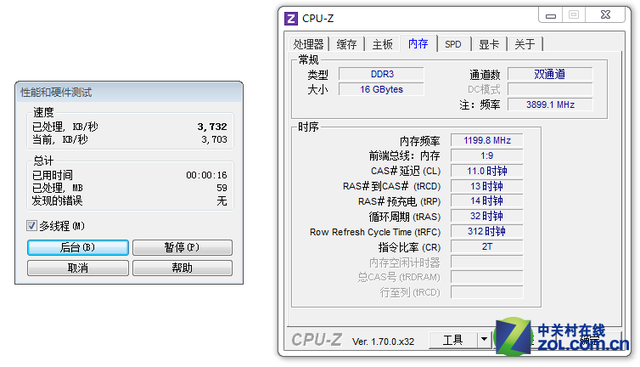
Task: Click the 帮助 button
Action: click(182, 268)
